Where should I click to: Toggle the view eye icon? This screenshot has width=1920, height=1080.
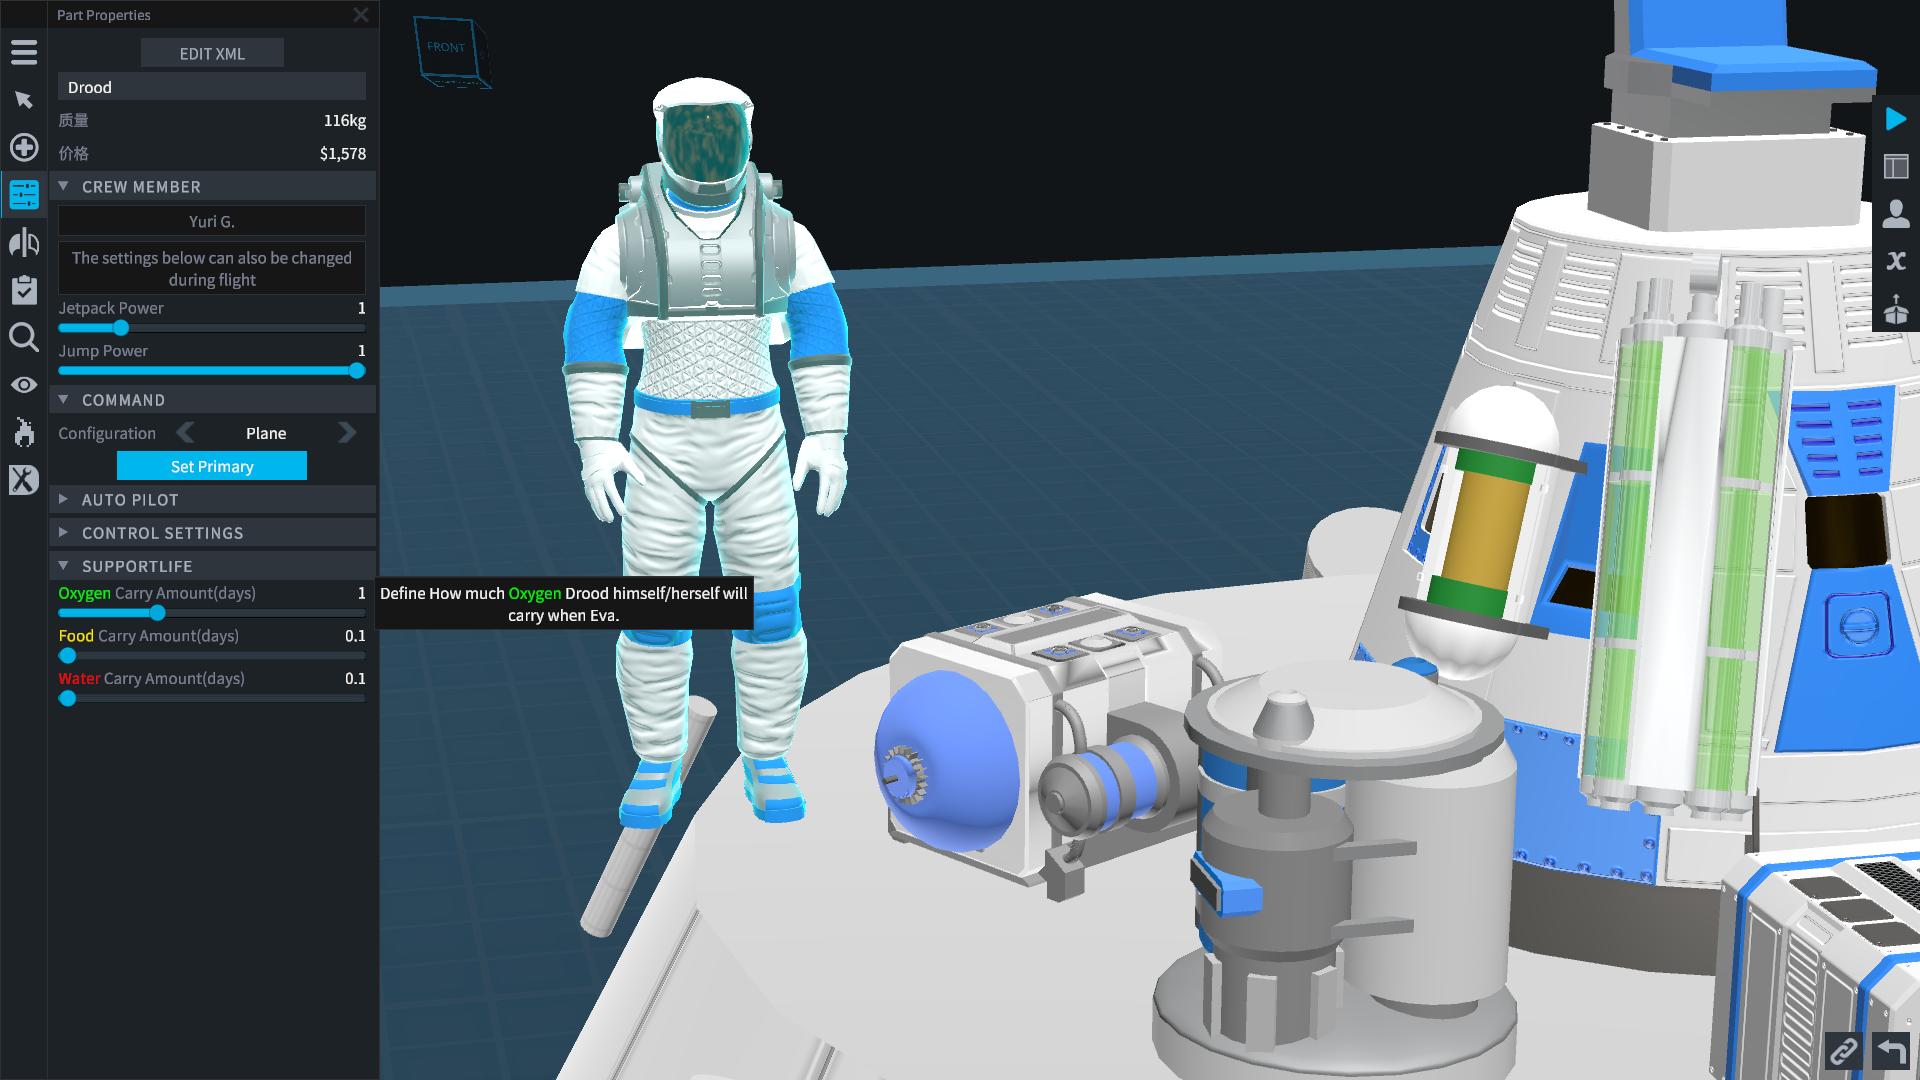[x=24, y=385]
